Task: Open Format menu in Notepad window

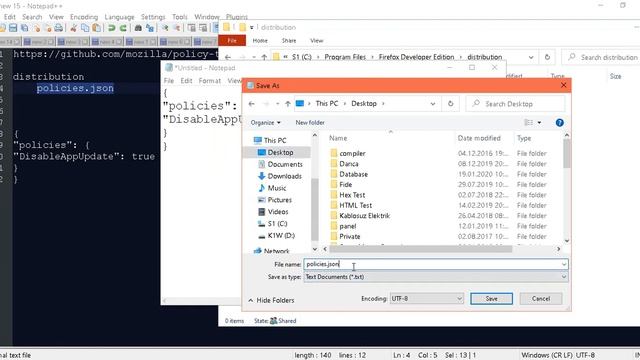Action: click(209, 81)
